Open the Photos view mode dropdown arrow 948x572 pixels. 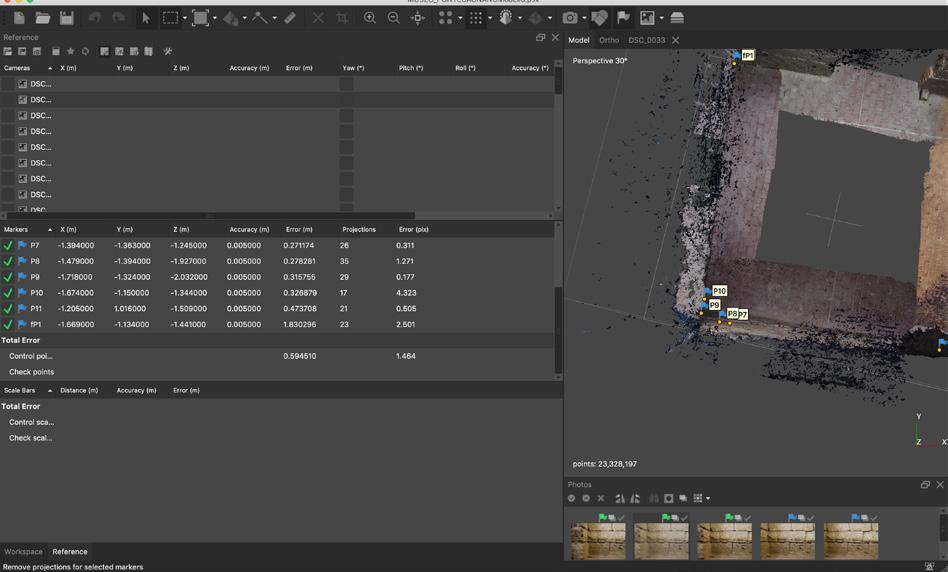click(x=708, y=498)
